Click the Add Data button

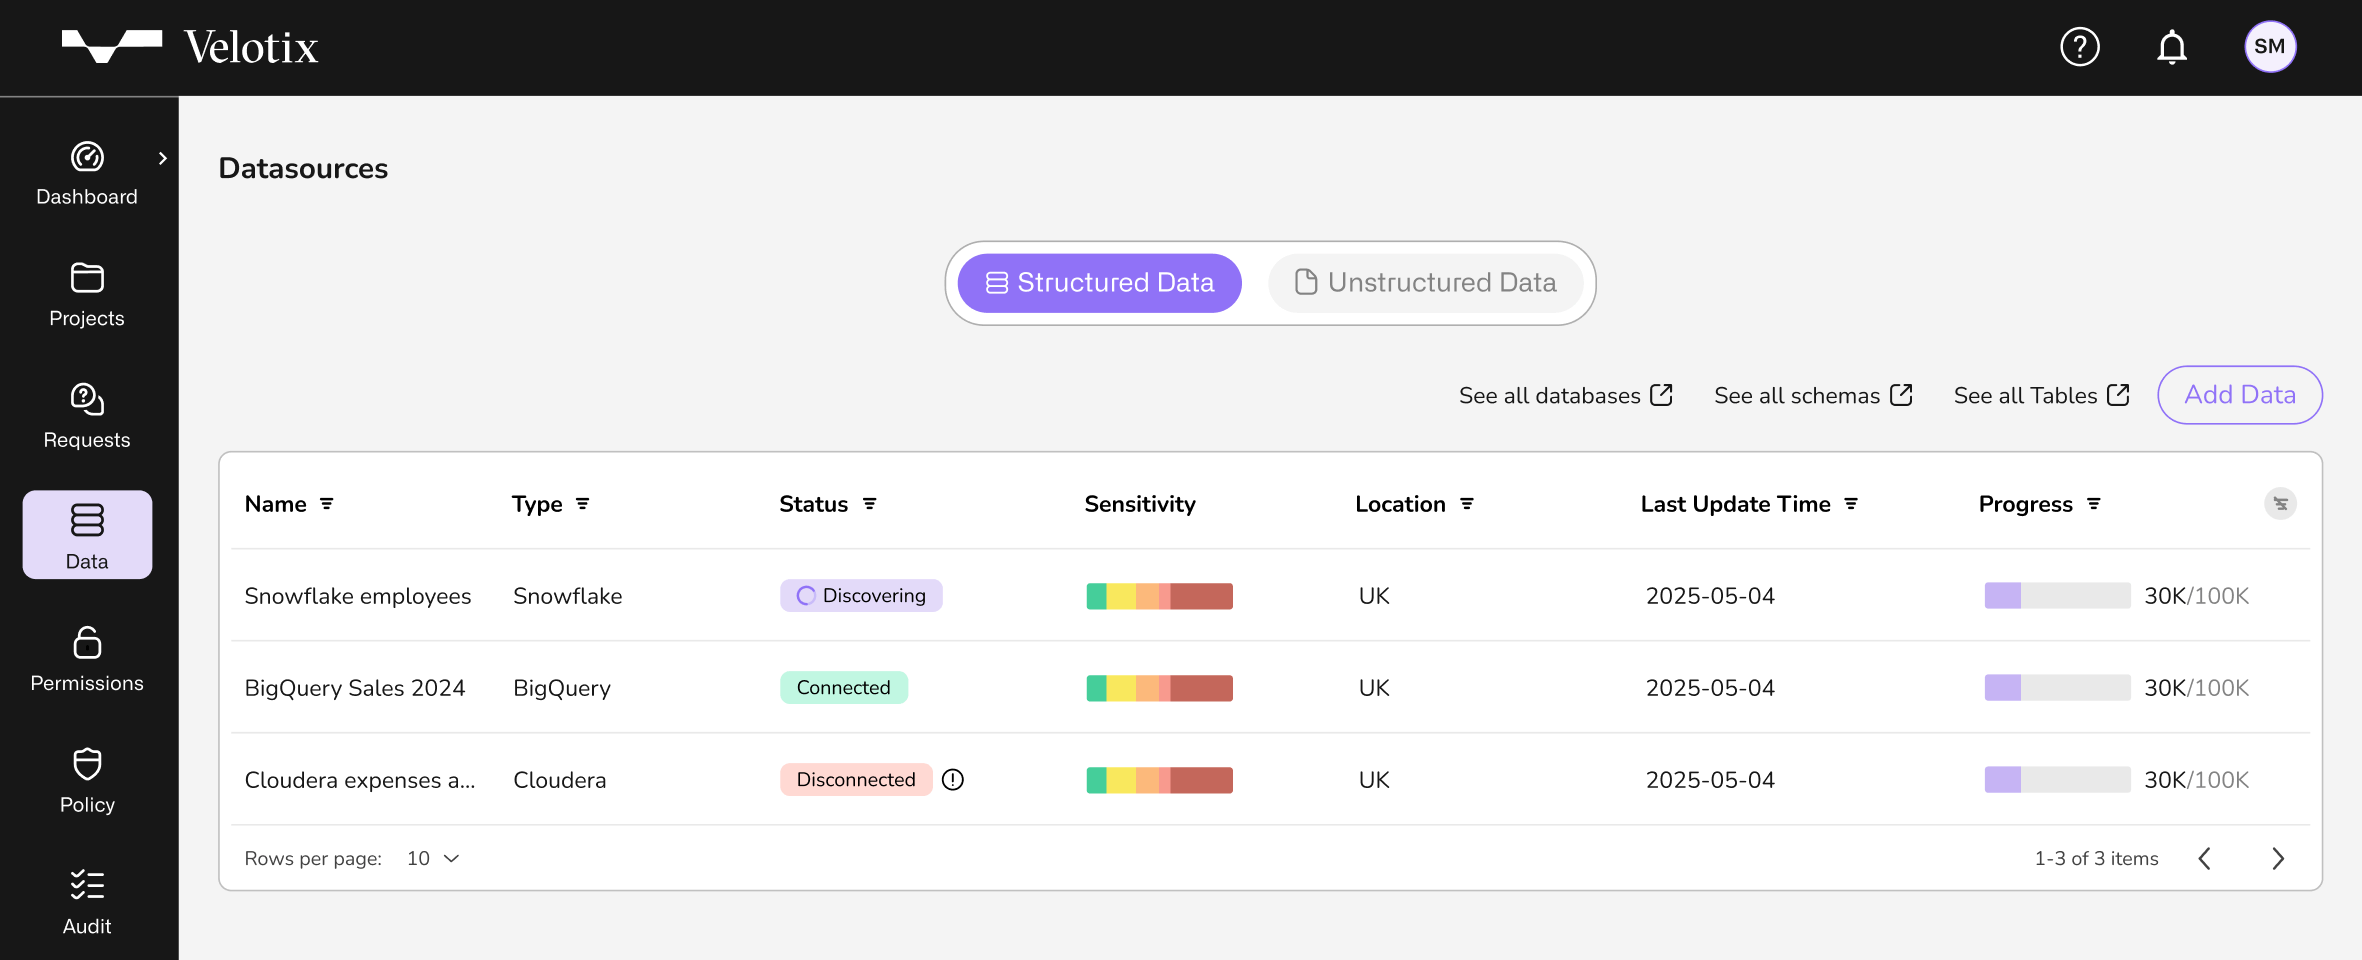pos(2240,395)
